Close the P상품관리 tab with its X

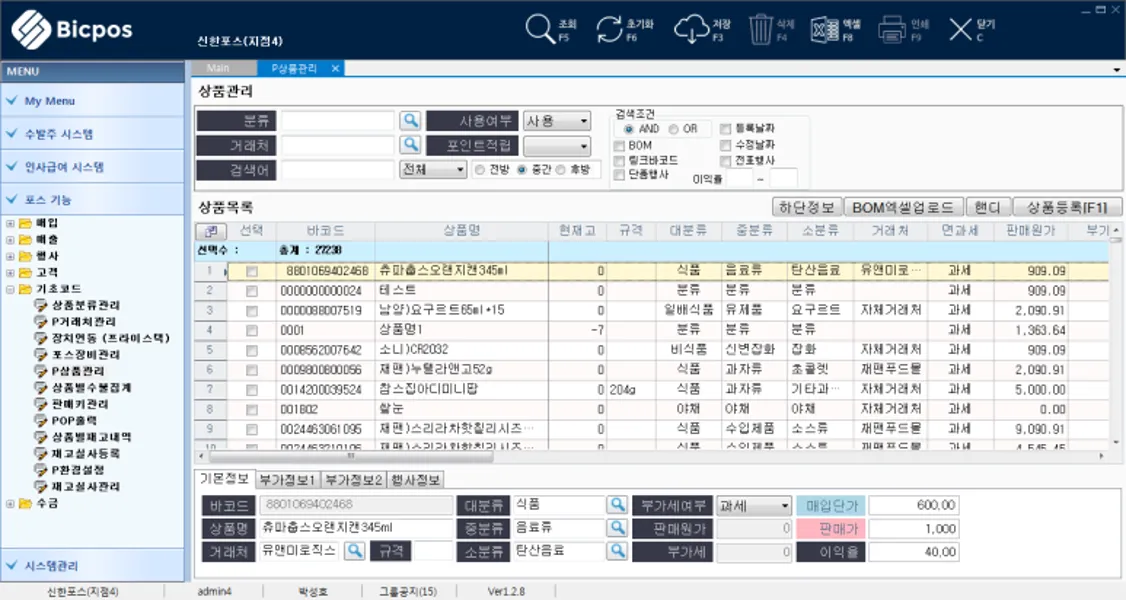(335, 68)
